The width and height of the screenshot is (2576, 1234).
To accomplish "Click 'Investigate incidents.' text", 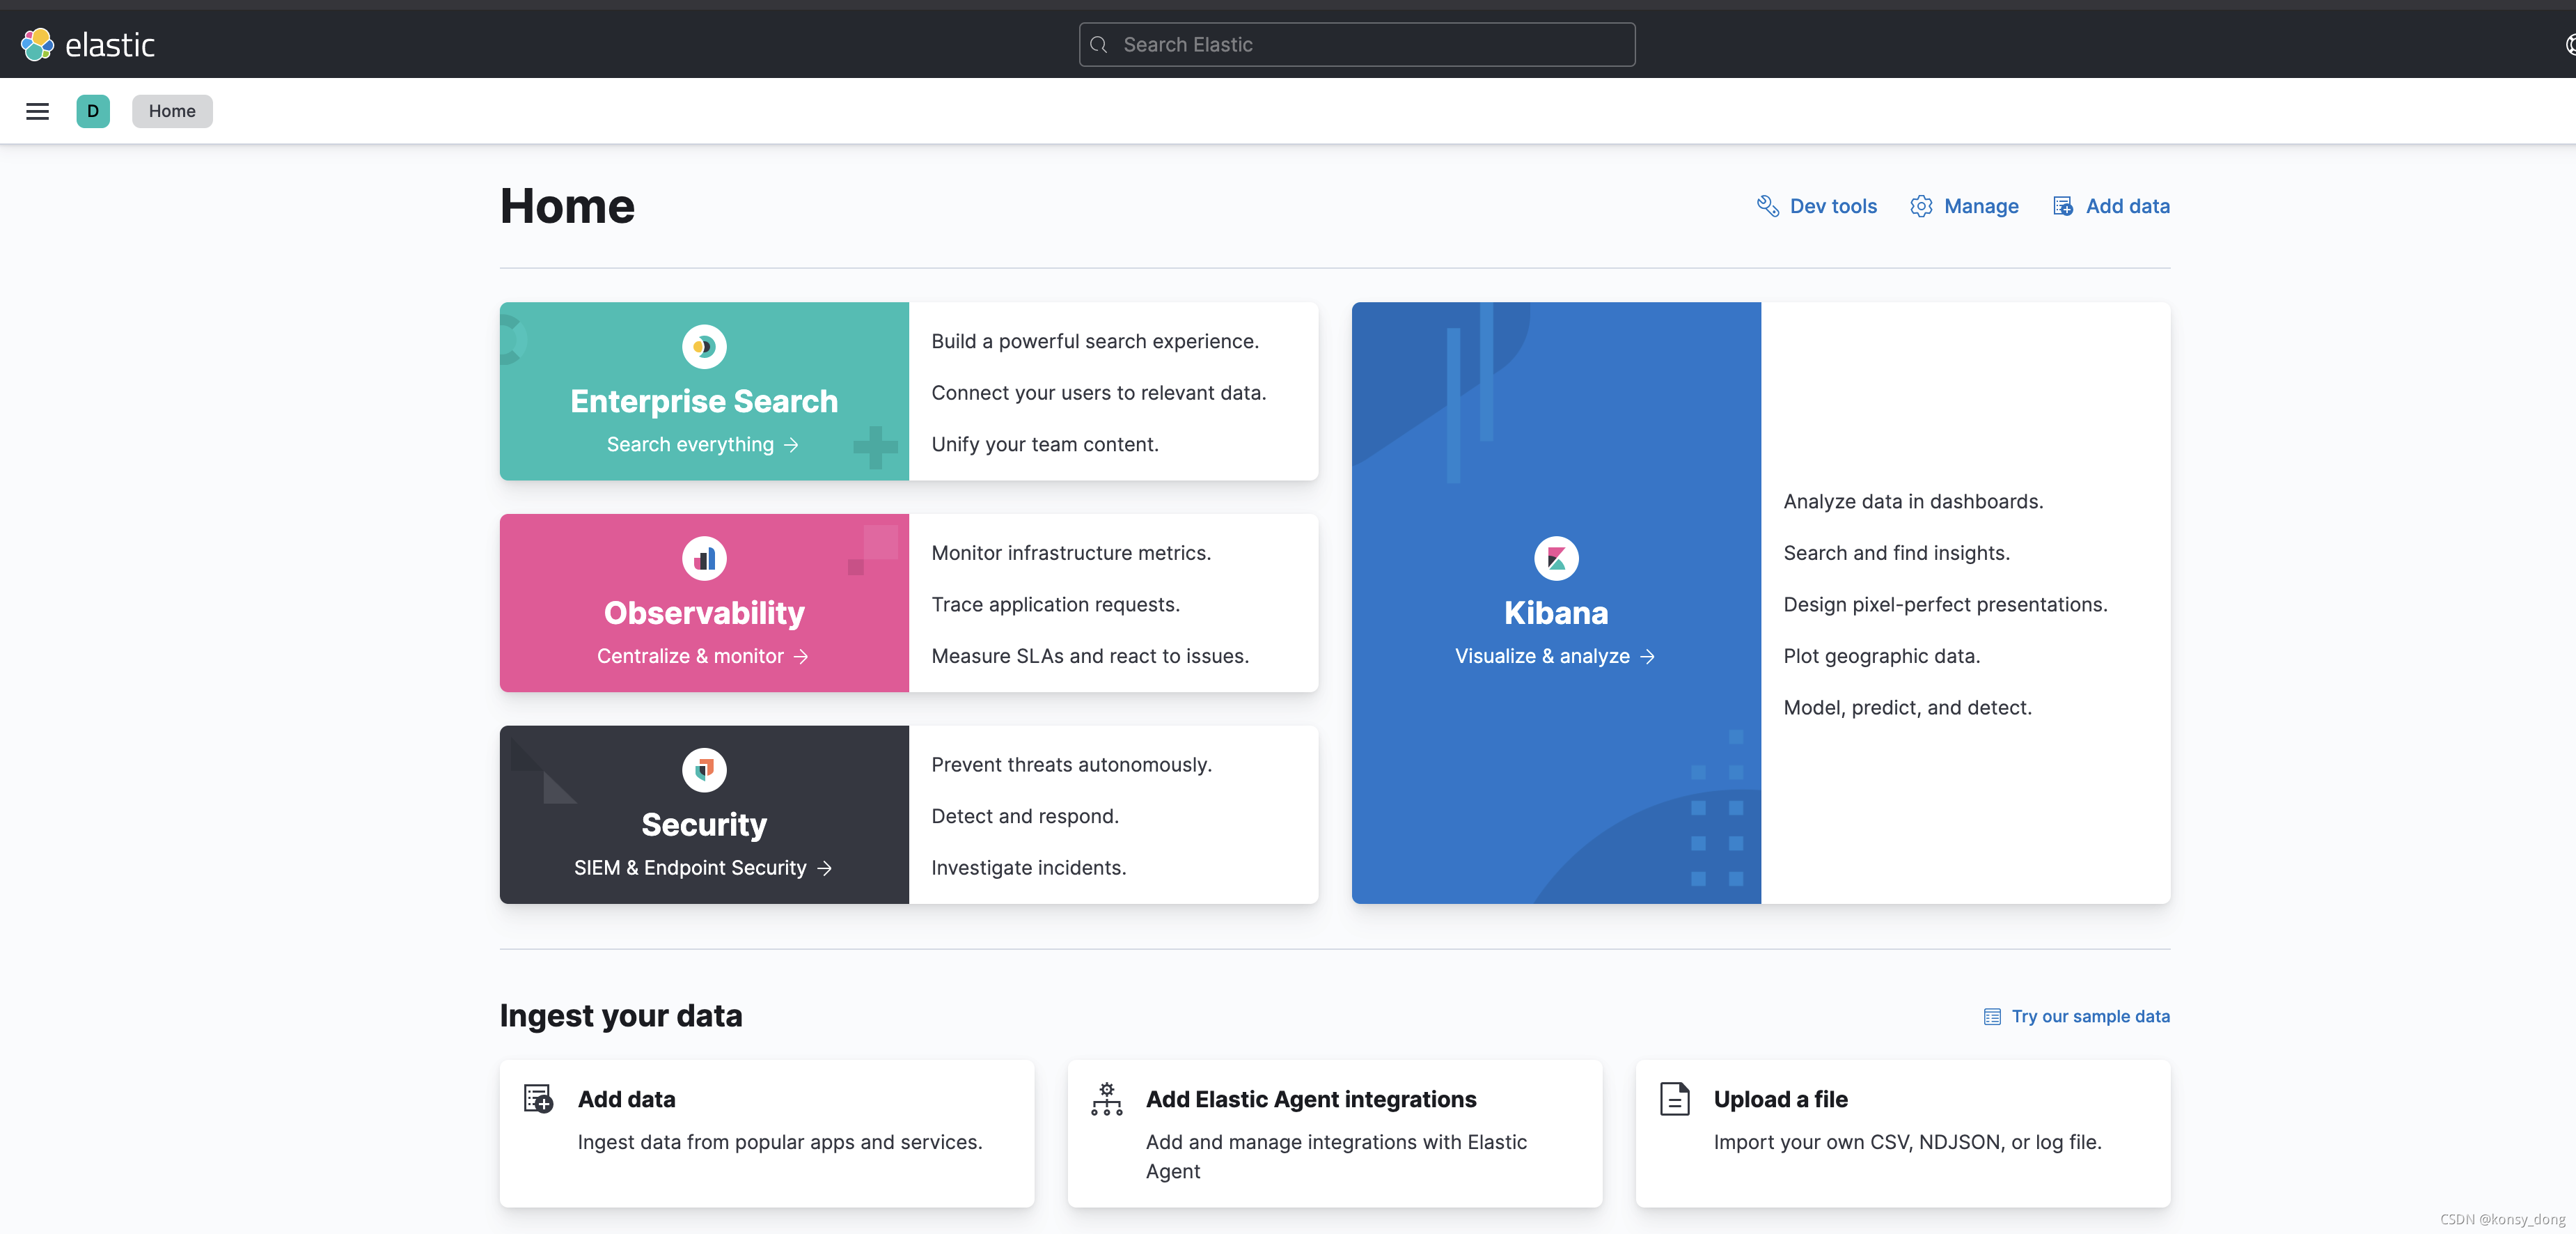I will 1028,868.
